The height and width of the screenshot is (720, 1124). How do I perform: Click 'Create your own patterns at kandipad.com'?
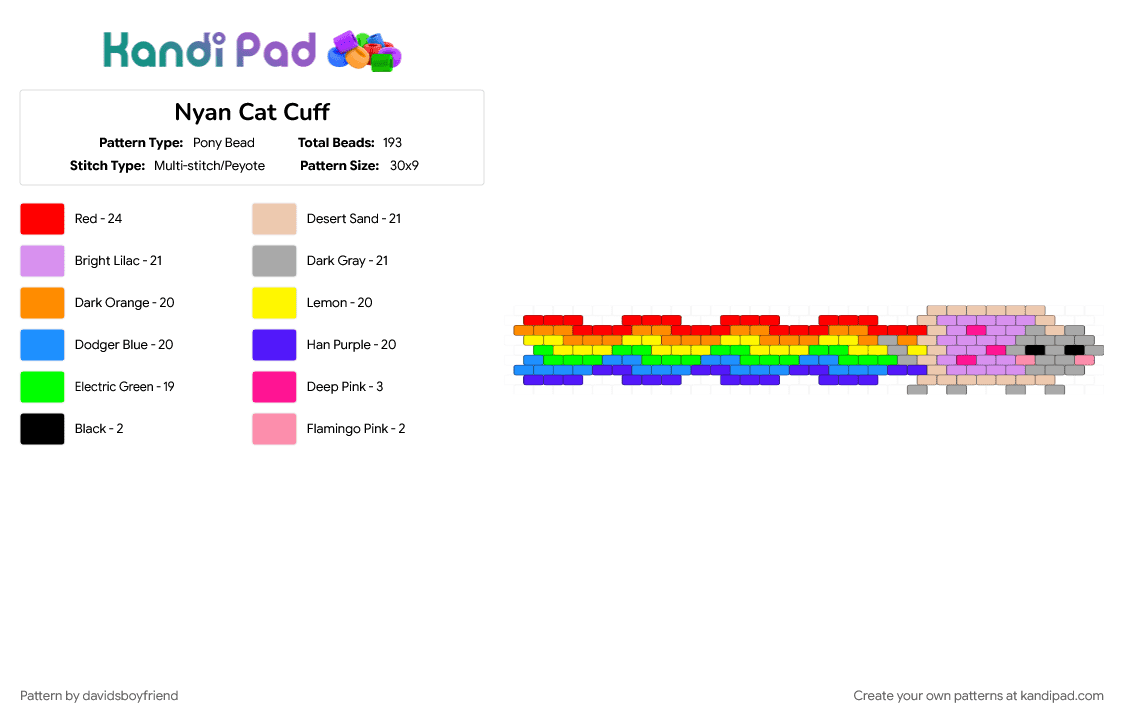tap(978, 696)
